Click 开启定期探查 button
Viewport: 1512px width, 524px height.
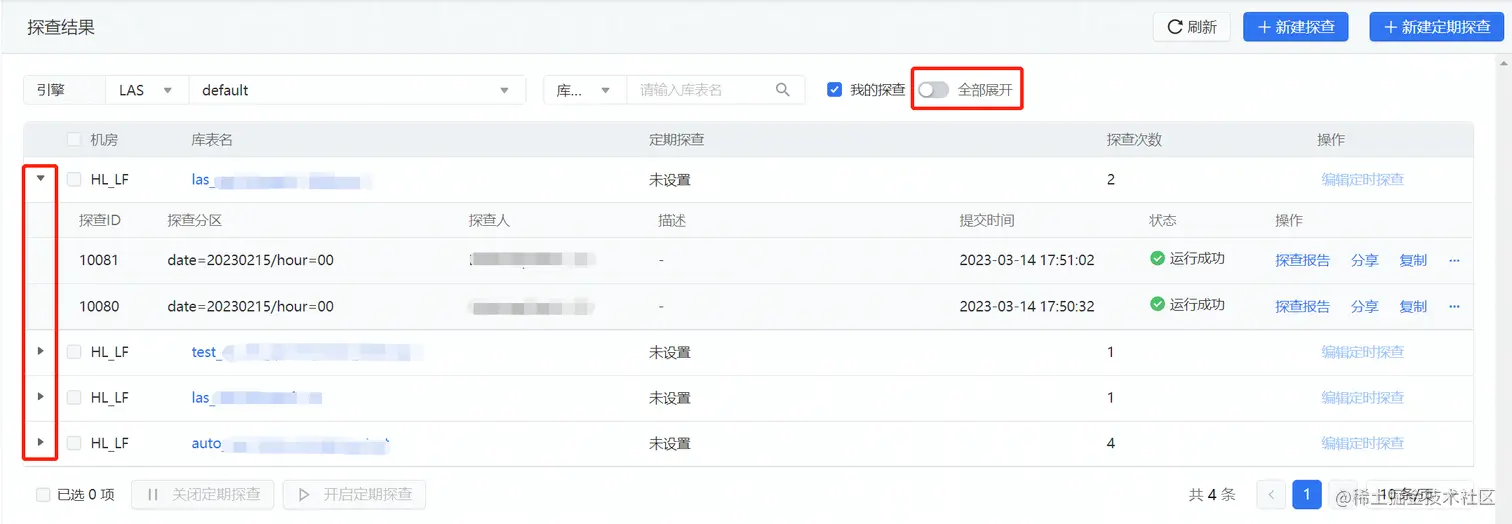pyautogui.click(x=354, y=494)
